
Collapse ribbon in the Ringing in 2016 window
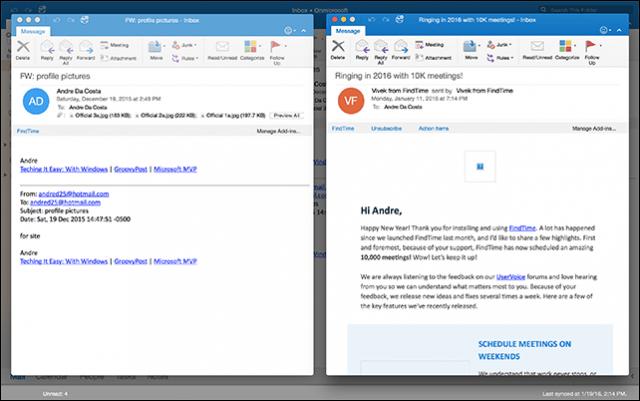619,30
